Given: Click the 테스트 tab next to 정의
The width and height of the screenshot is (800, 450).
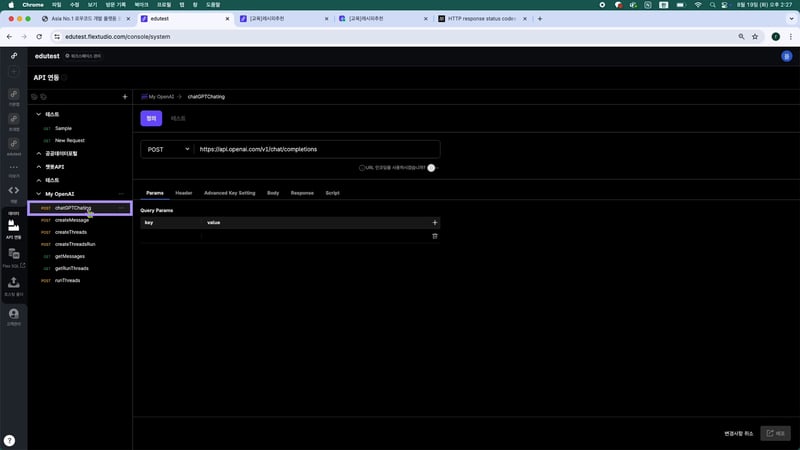Looking at the screenshot, I should (x=179, y=118).
